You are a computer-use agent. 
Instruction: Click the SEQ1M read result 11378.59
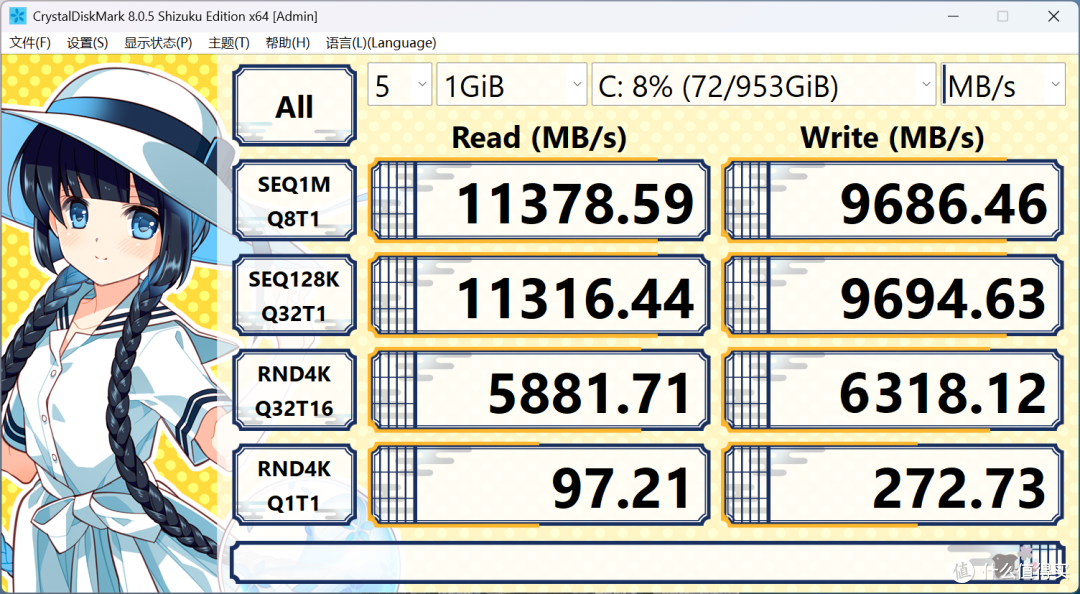point(540,201)
